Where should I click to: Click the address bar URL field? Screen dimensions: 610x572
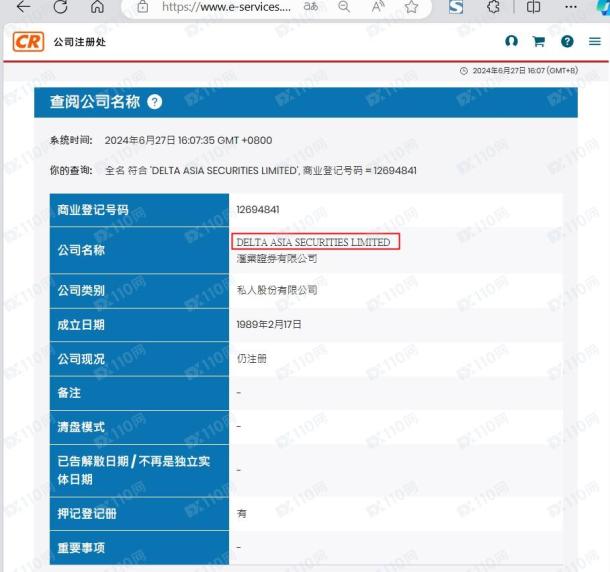point(226,6)
